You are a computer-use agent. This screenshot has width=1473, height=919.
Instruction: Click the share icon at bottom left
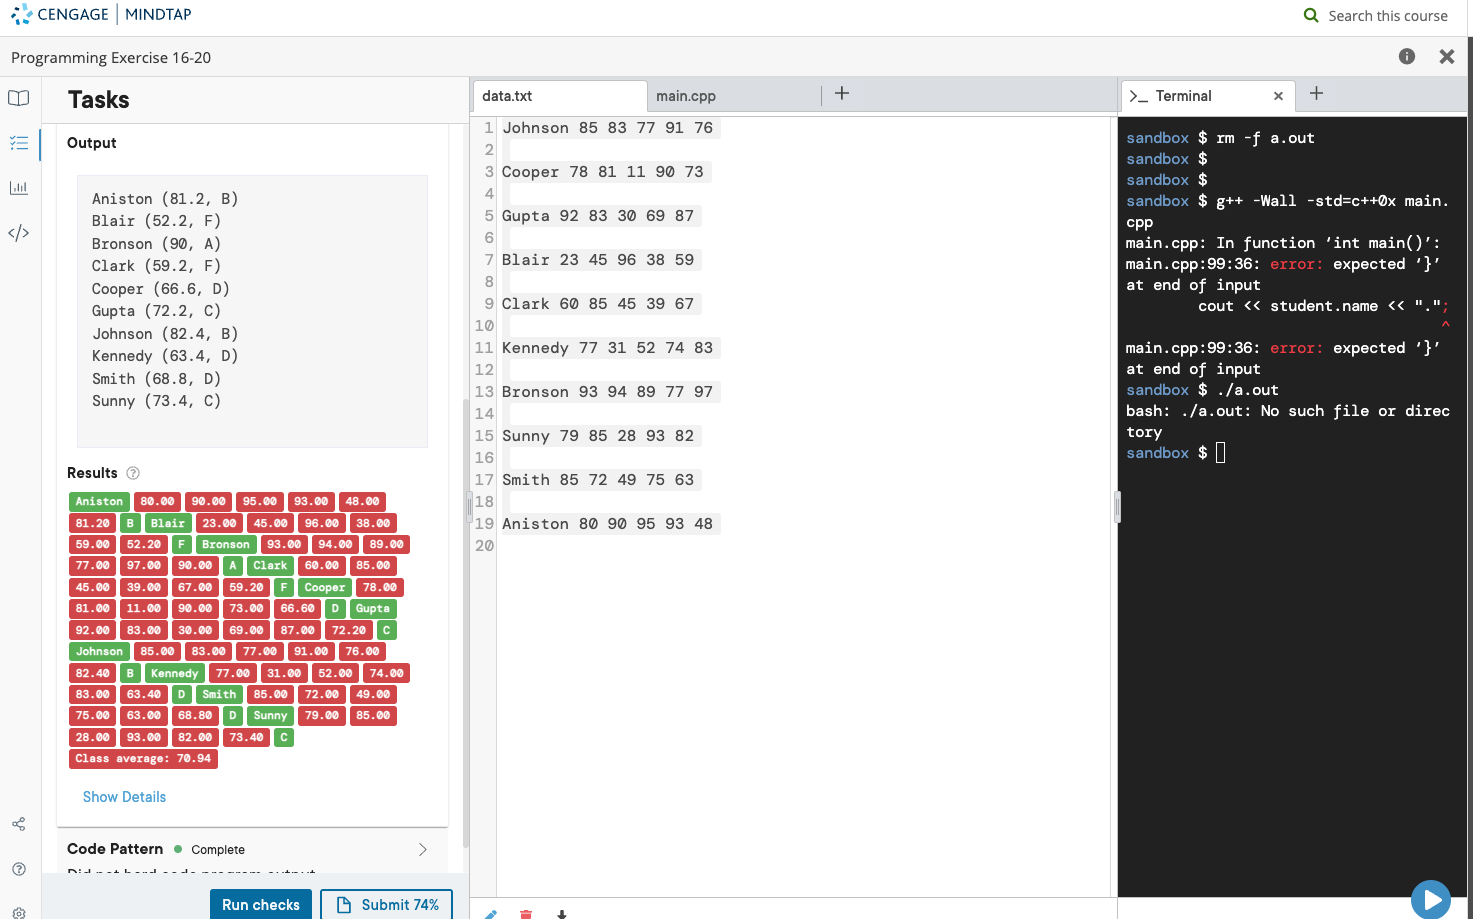tap(18, 823)
